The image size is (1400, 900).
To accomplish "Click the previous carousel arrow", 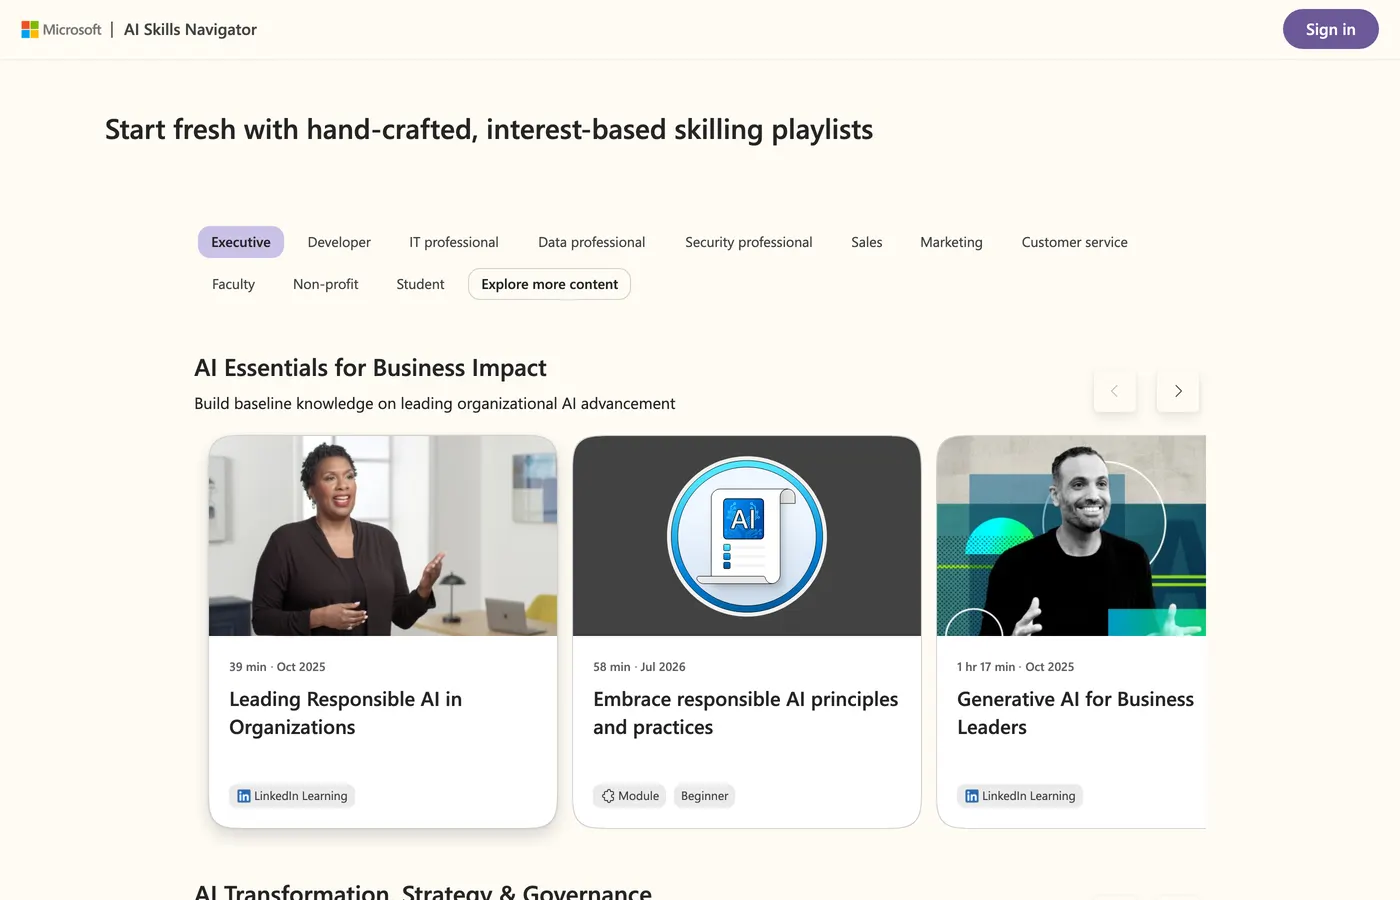I will [1115, 391].
